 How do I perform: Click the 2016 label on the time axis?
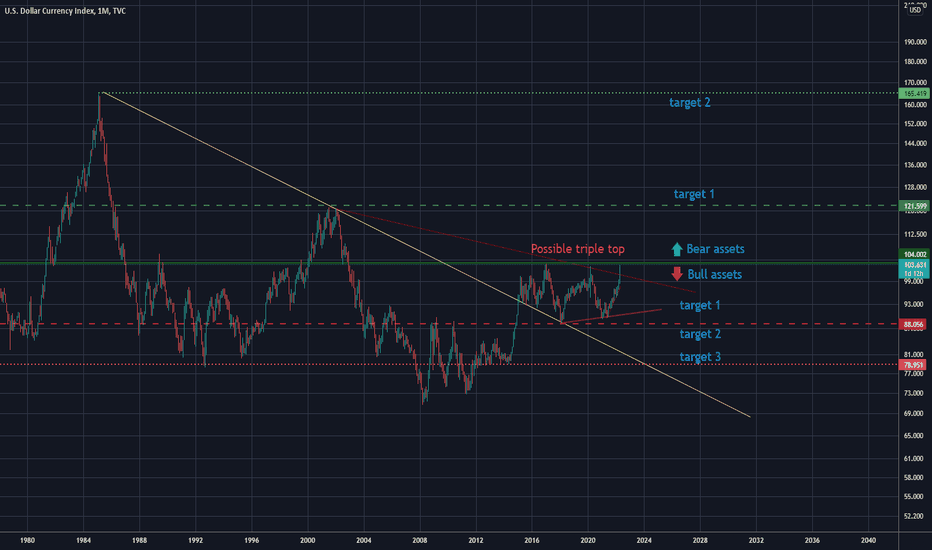(531, 540)
